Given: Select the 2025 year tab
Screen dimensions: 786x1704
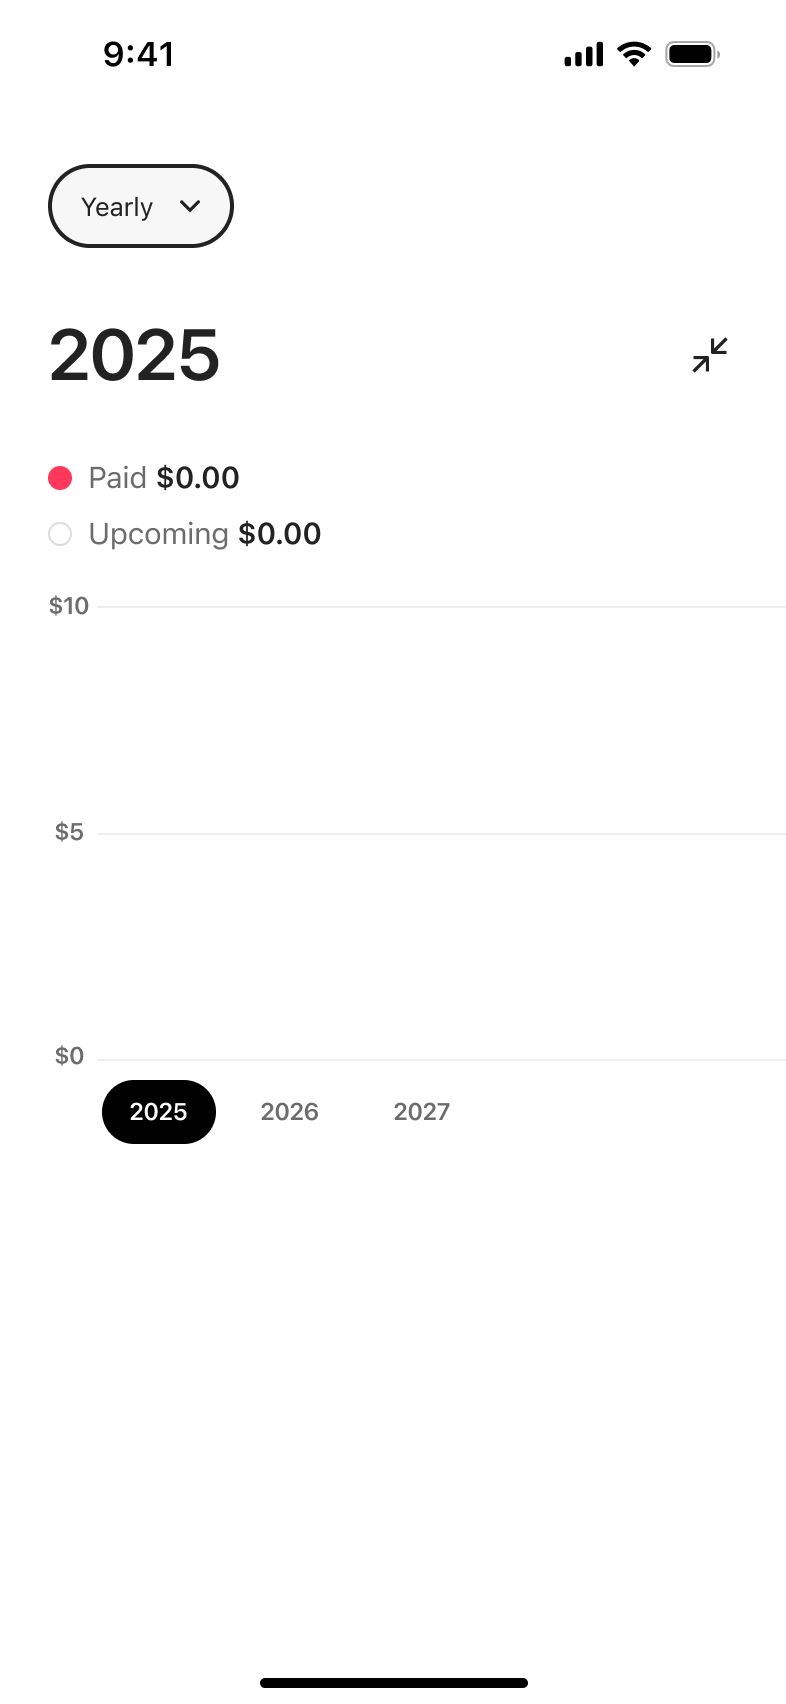Looking at the screenshot, I should pyautogui.click(x=159, y=1112).
